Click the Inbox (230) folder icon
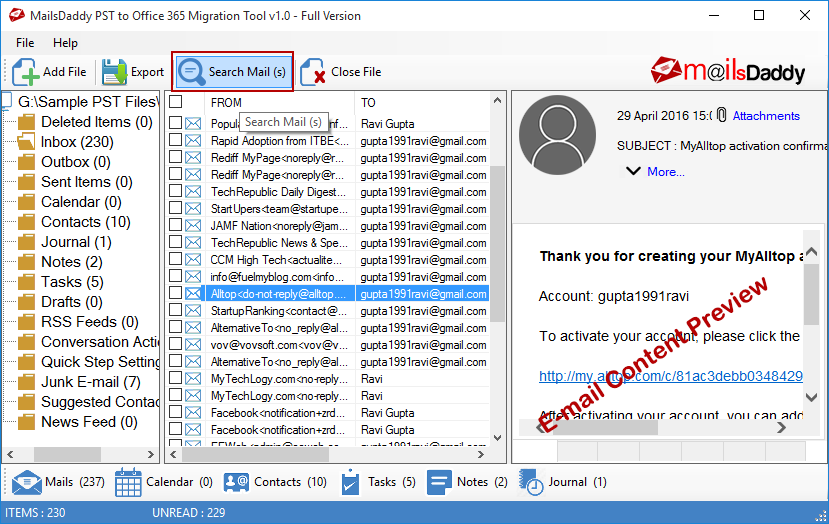 [26, 142]
